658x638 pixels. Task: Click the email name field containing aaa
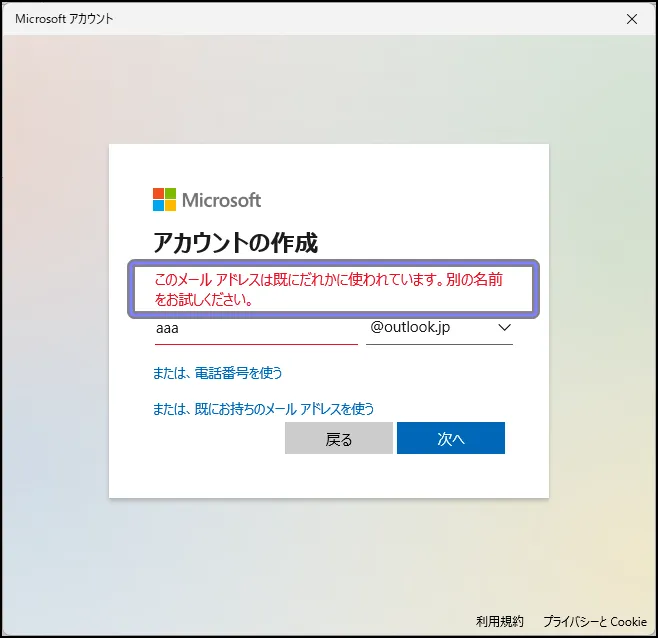pyautogui.click(x=256, y=328)
